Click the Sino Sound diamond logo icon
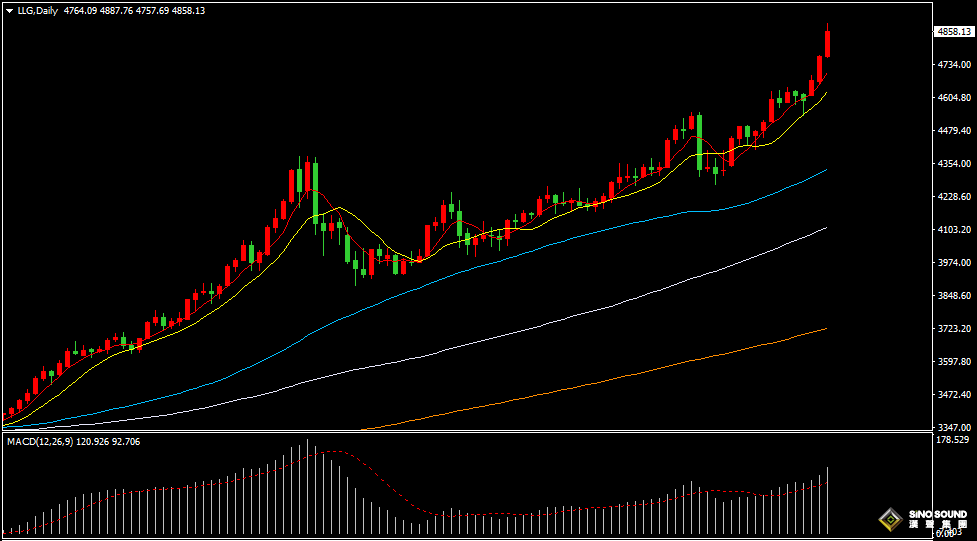977x541 pixels. (x=888, y=519)
